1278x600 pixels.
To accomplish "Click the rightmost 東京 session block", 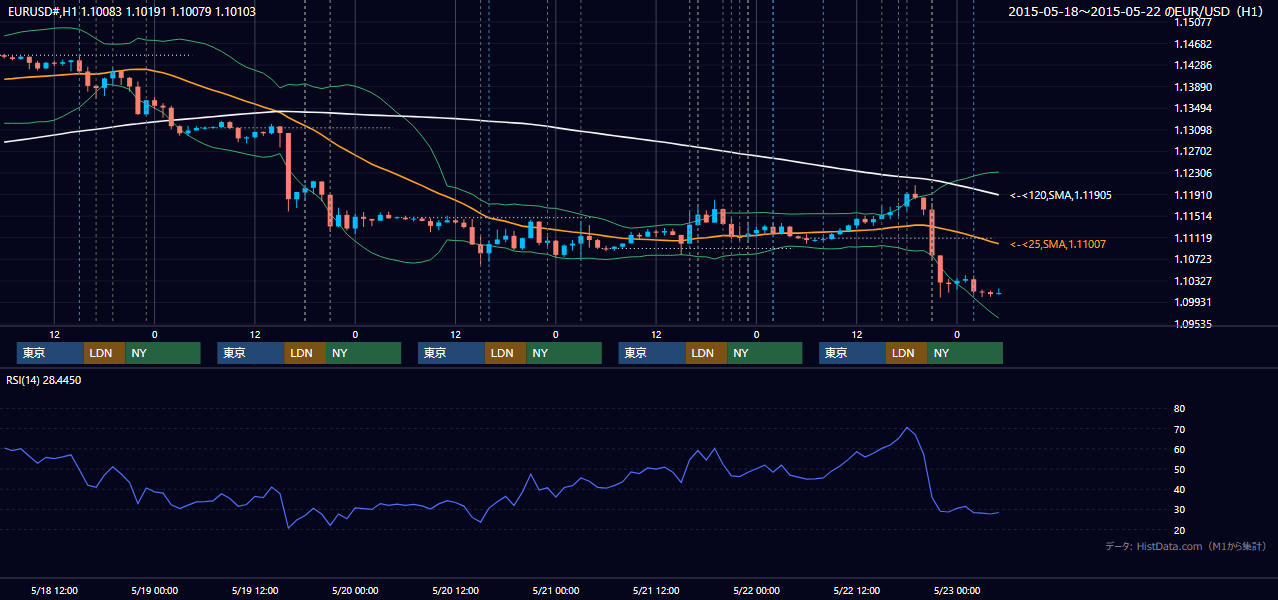I will (852, 353).
